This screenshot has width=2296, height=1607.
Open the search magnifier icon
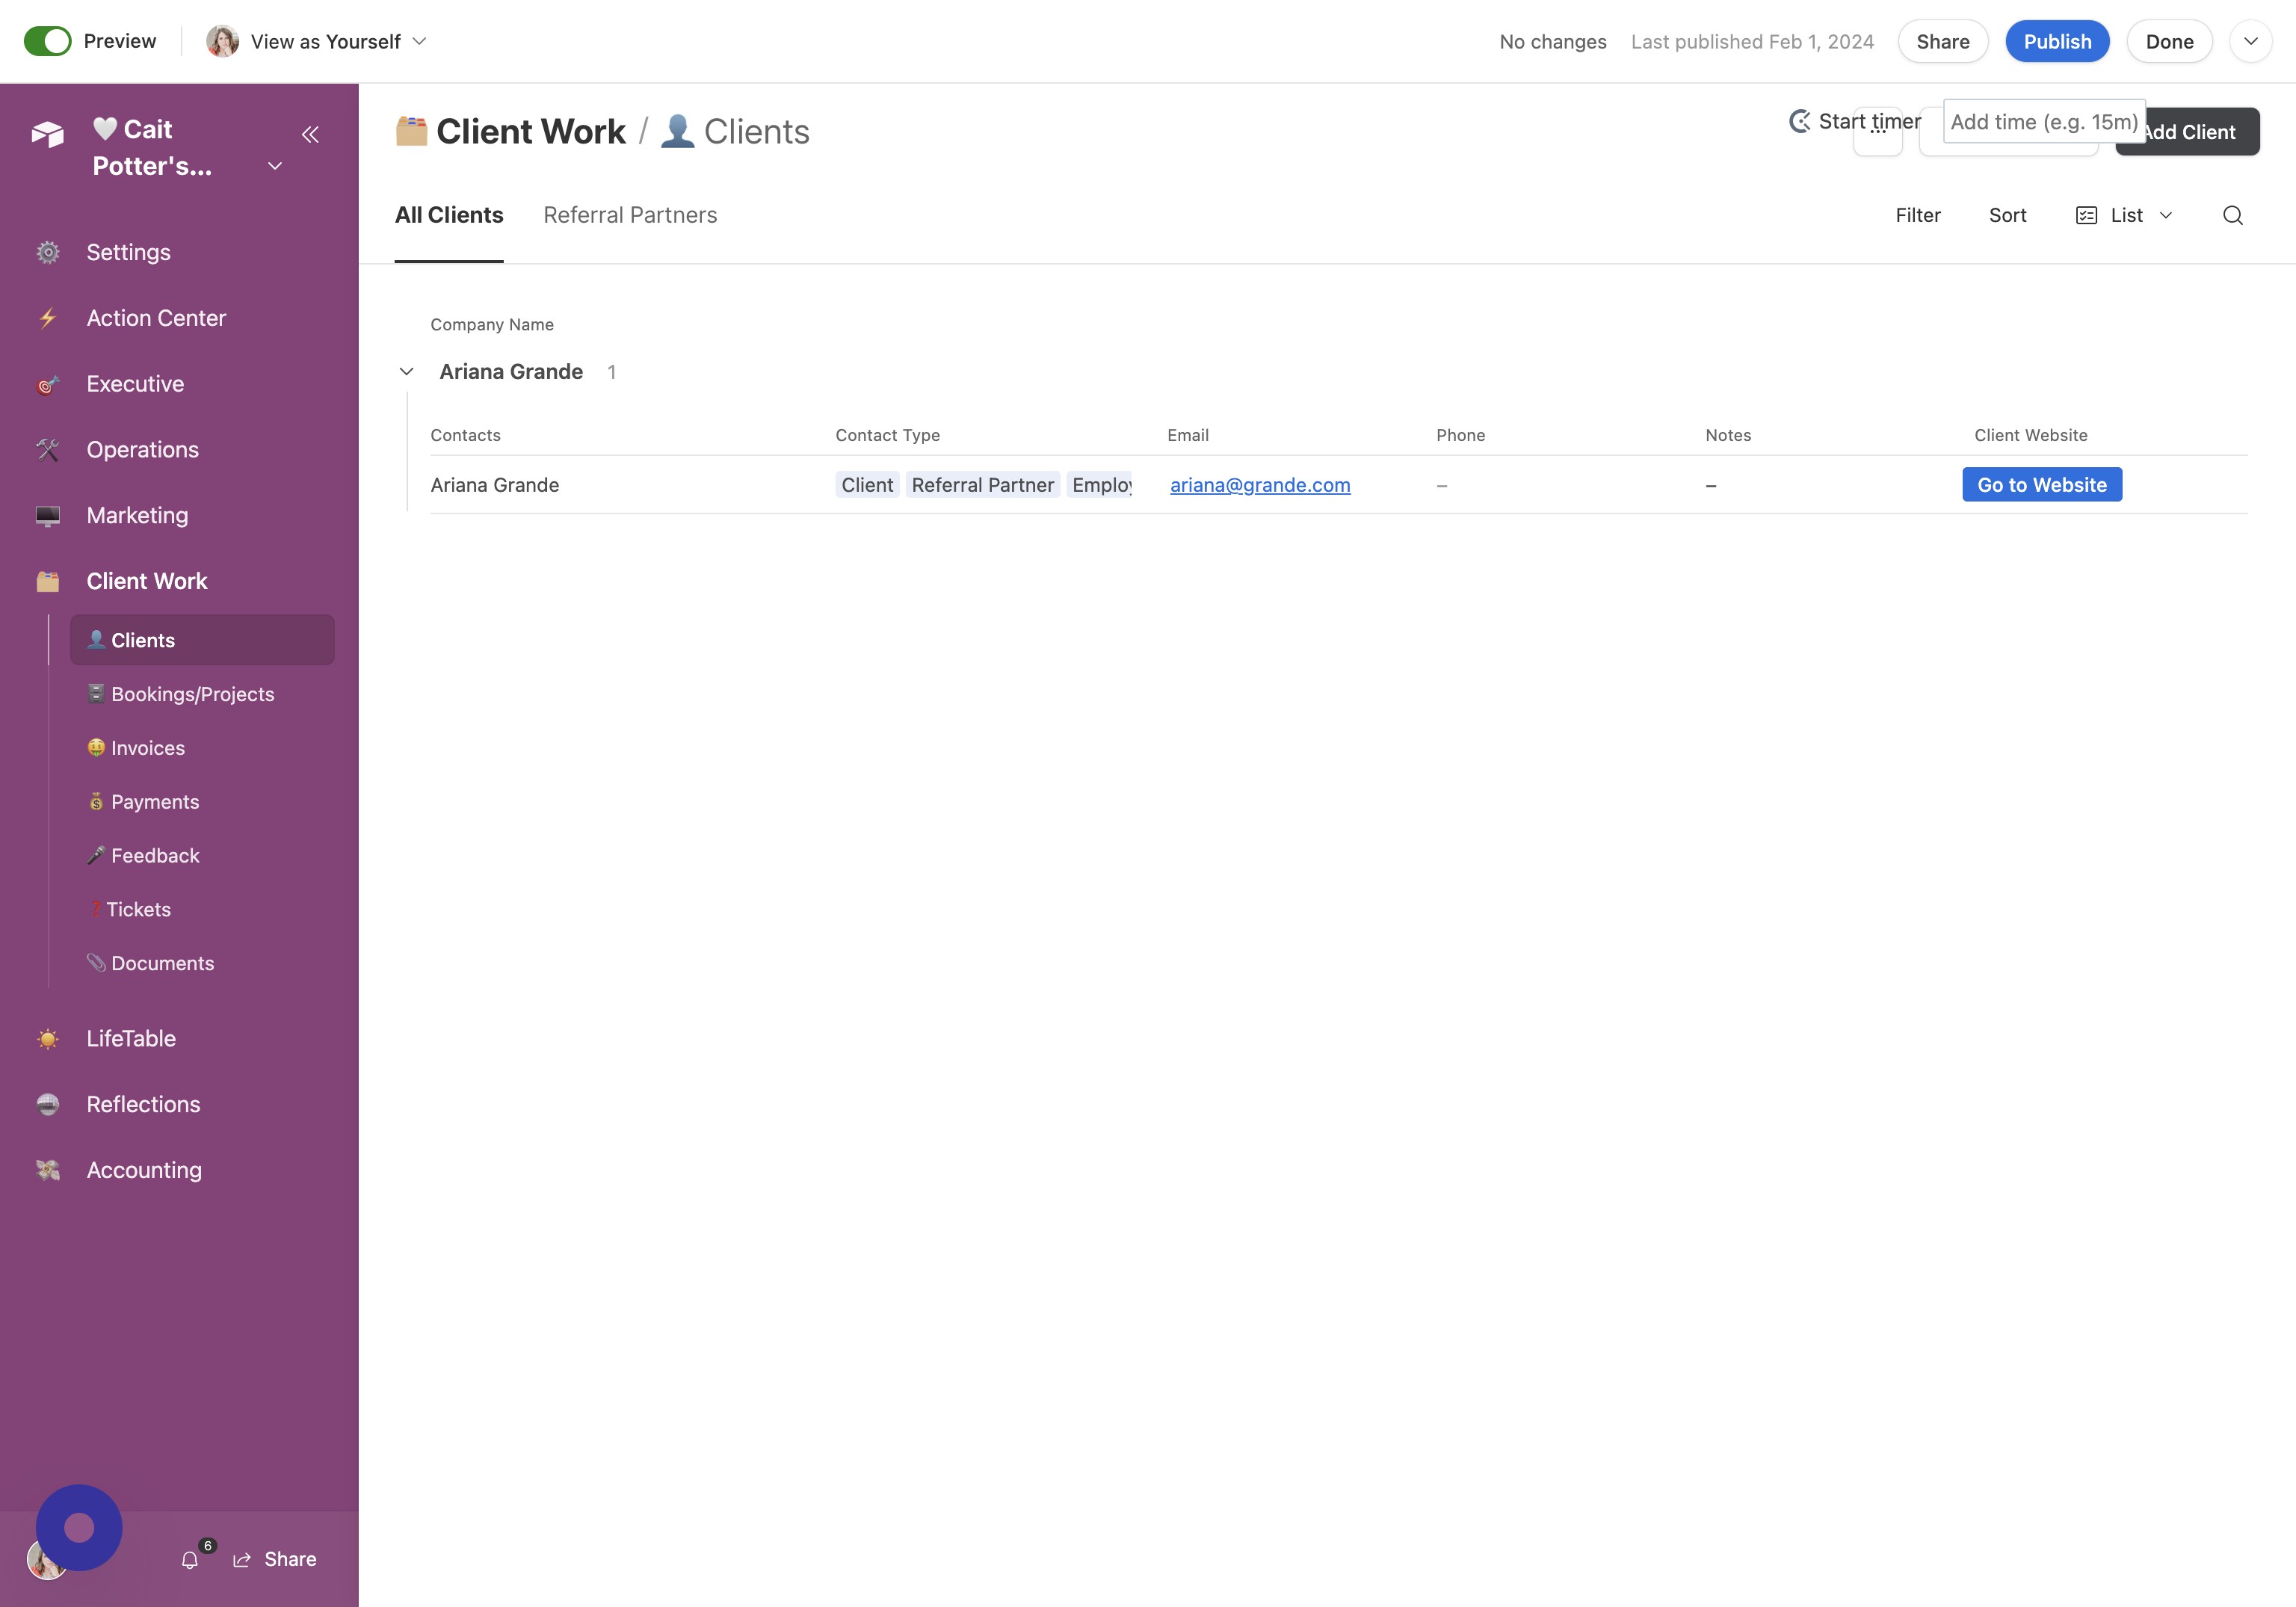pos(2232,215)
